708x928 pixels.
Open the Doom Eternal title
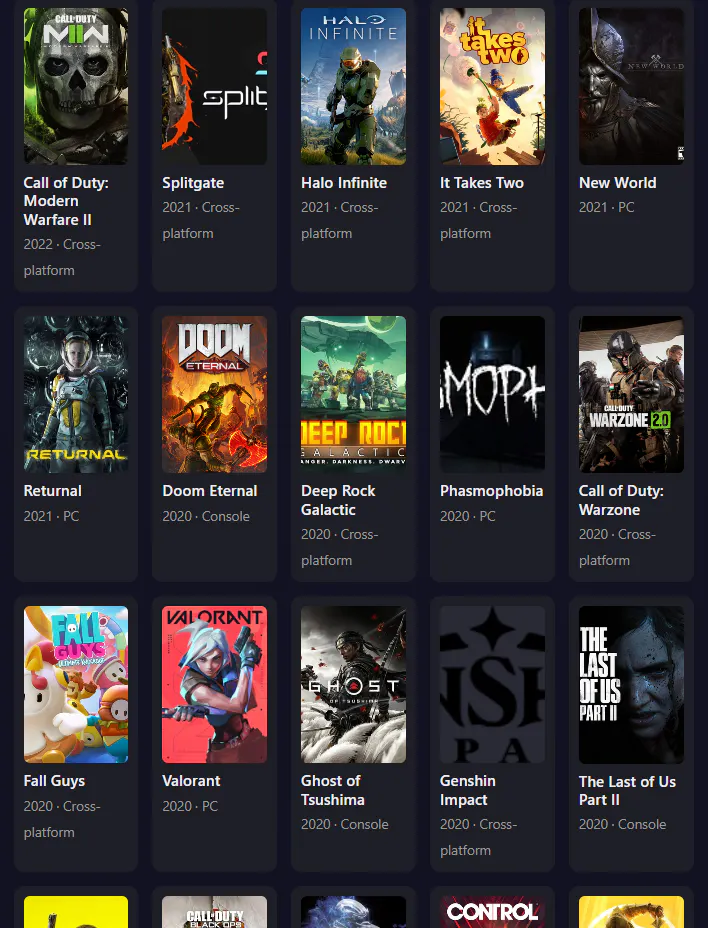pyautogui.click(x=210, y=491)
